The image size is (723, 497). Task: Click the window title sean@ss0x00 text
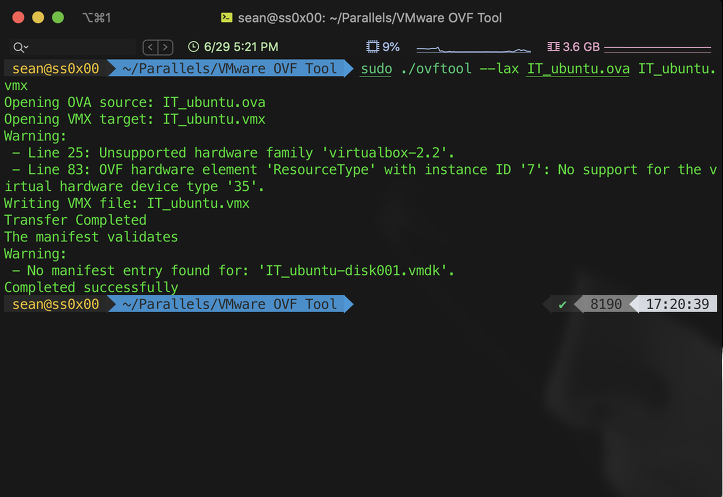coord(369,18)
